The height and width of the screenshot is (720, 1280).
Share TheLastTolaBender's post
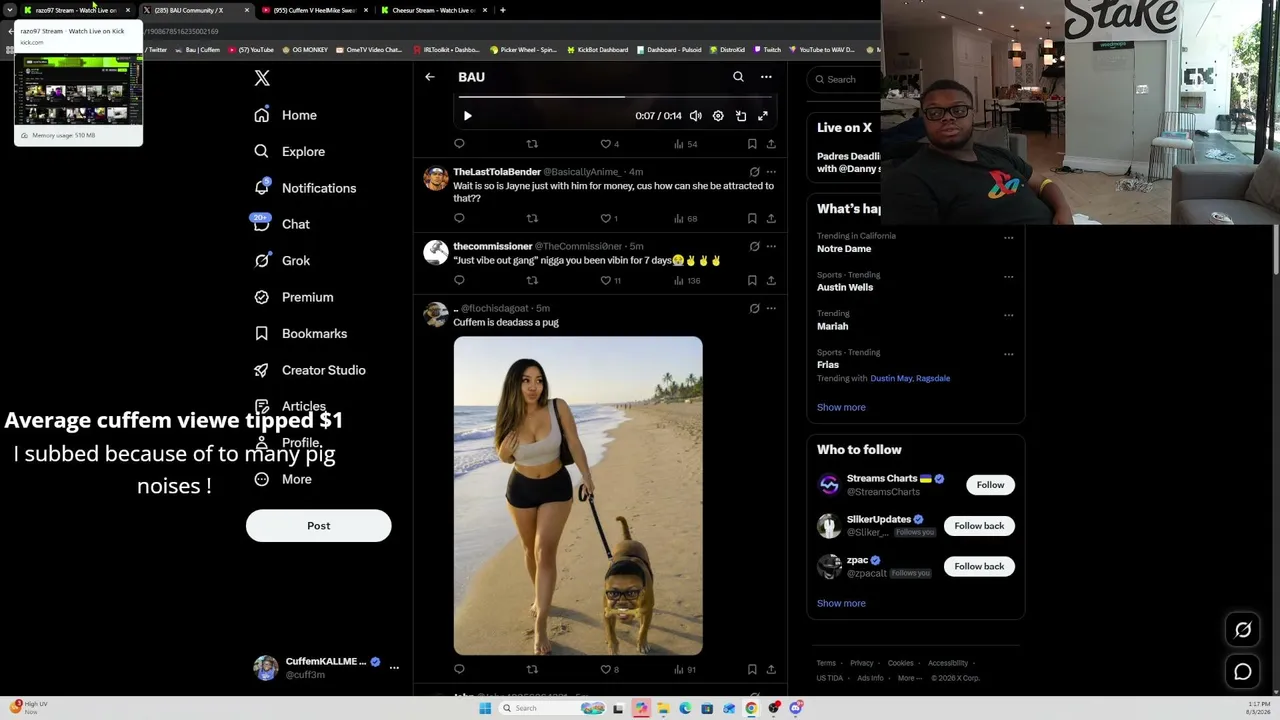[x=771, y=218]
